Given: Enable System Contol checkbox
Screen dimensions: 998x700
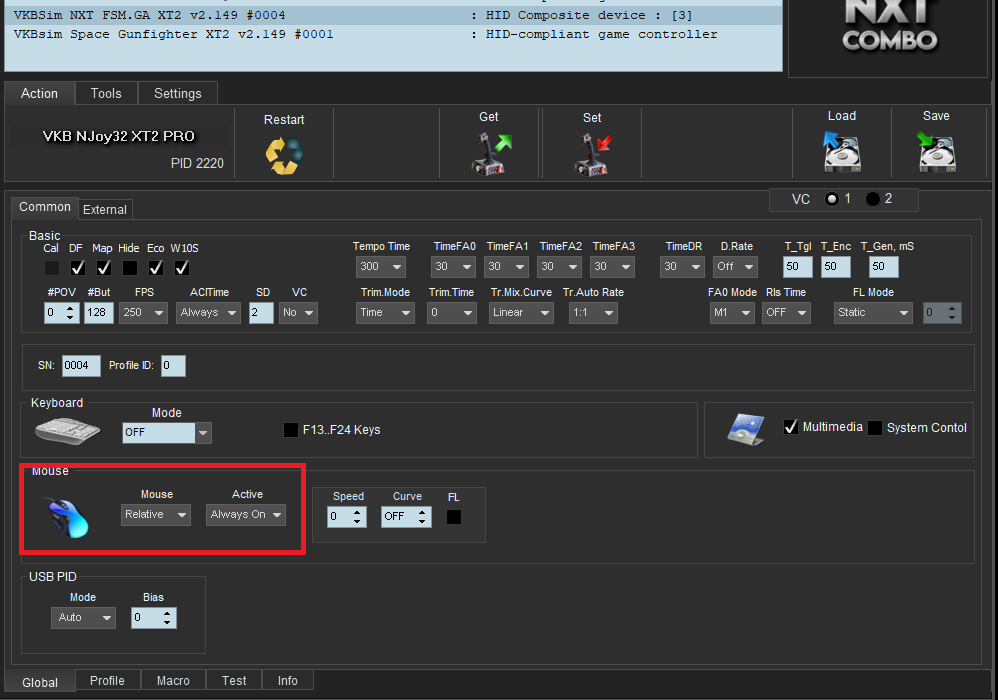Looking at the screenshot, I should [x=875, y=428].
